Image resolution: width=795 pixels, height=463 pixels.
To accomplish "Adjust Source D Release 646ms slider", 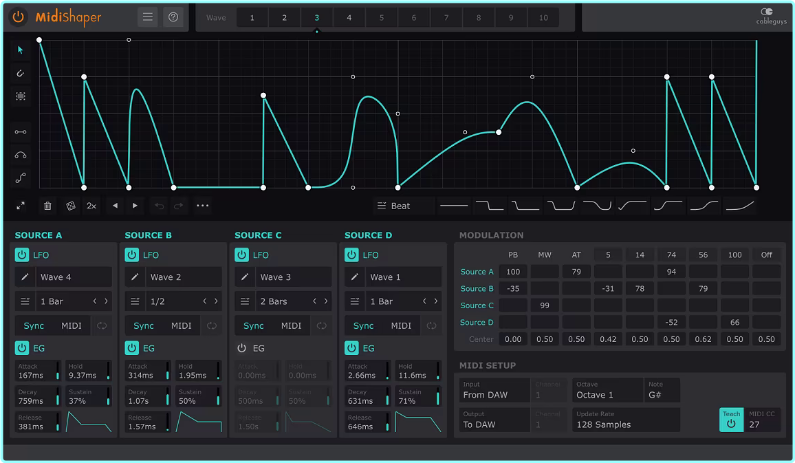I will [367, 422].
